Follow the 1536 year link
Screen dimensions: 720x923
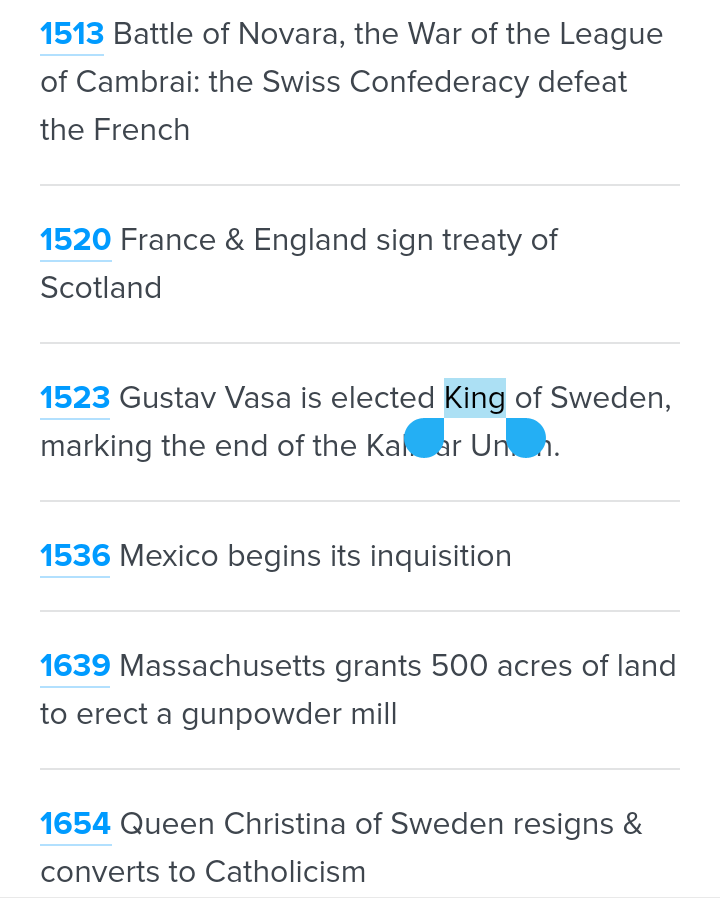75,557
